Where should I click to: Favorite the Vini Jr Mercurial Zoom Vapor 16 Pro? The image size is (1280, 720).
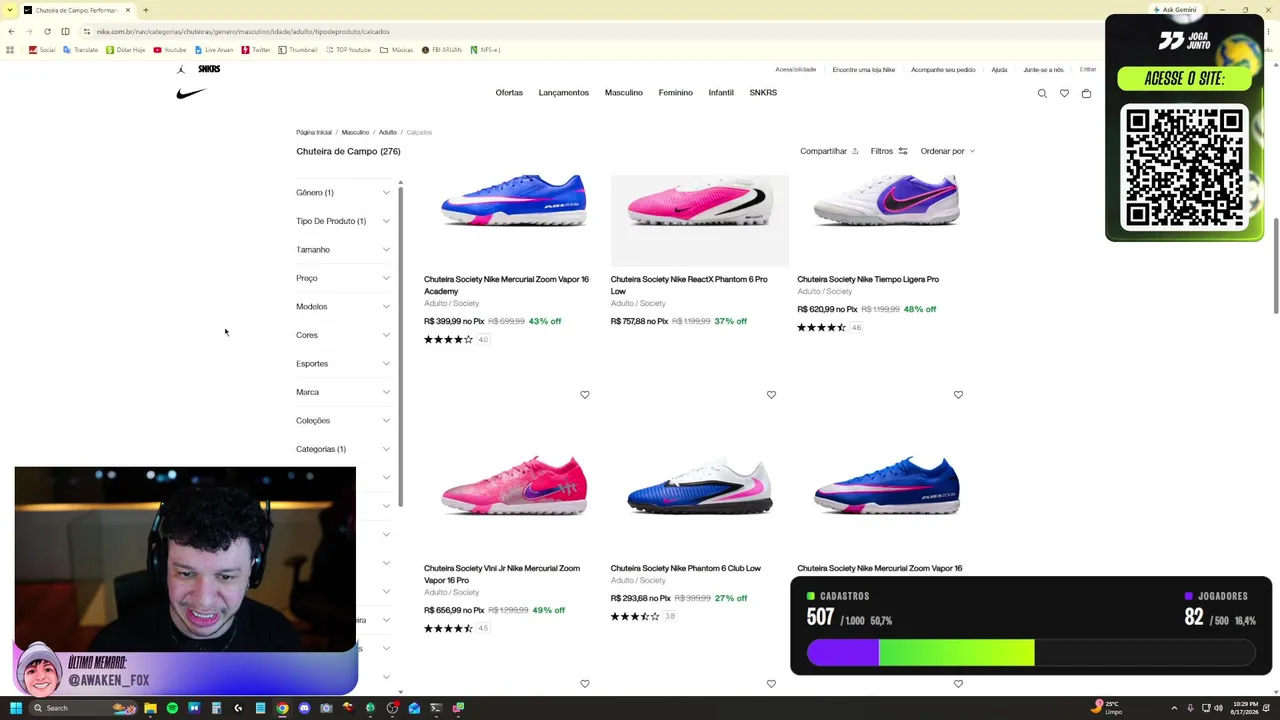point(585,395)
